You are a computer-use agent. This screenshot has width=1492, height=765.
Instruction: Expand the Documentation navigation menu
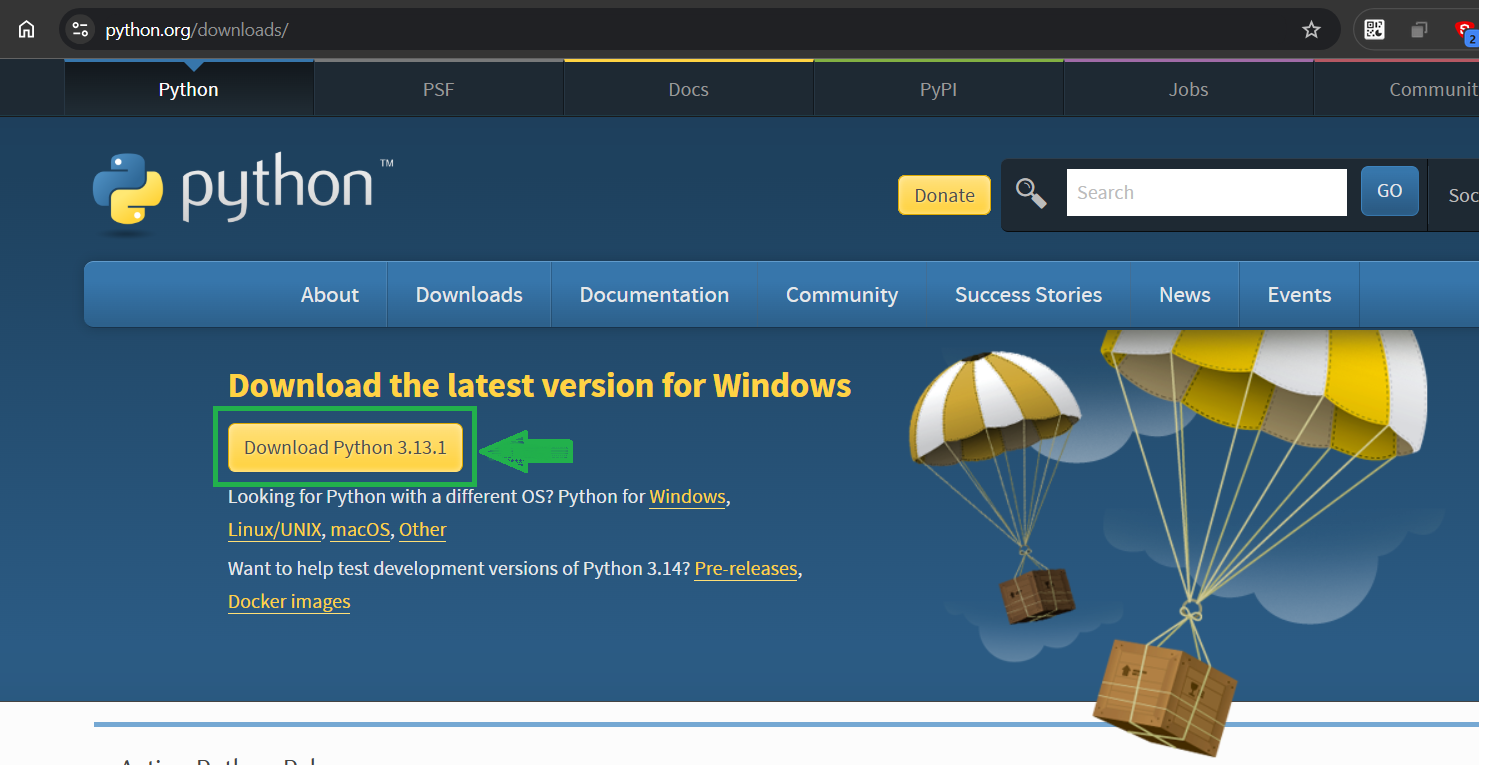(654, 295)
